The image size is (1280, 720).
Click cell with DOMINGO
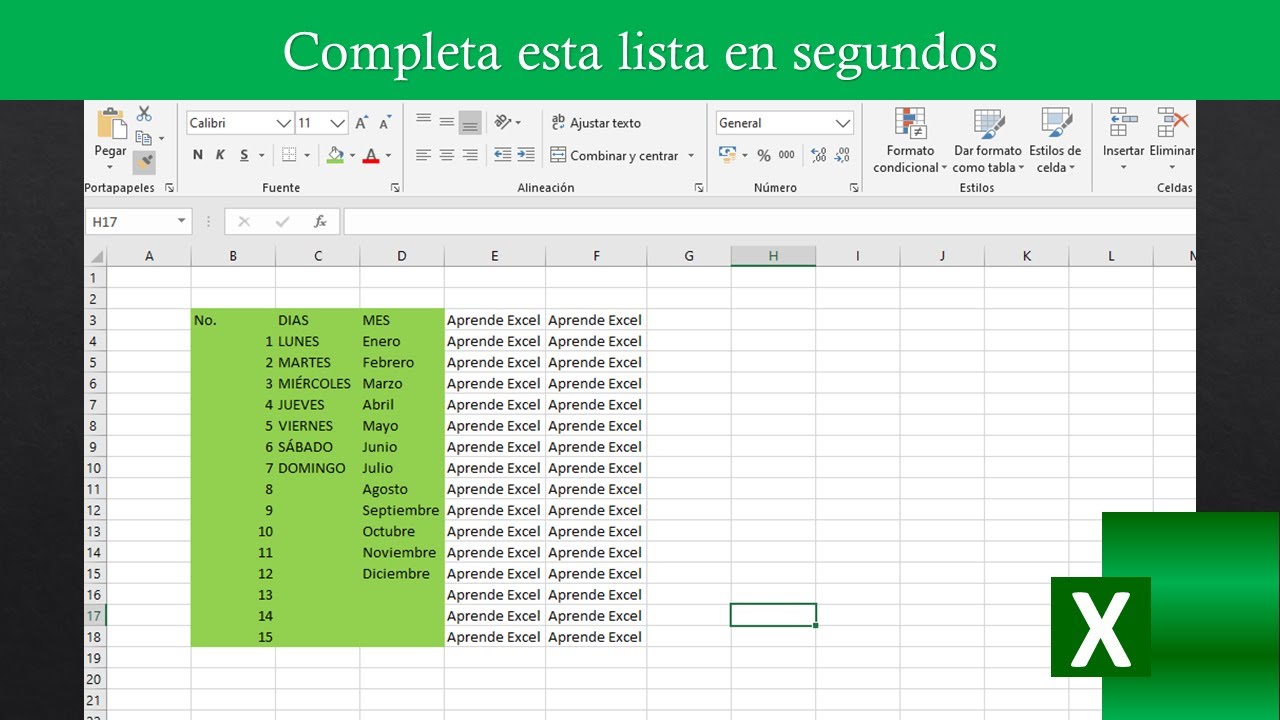(317, 468)
